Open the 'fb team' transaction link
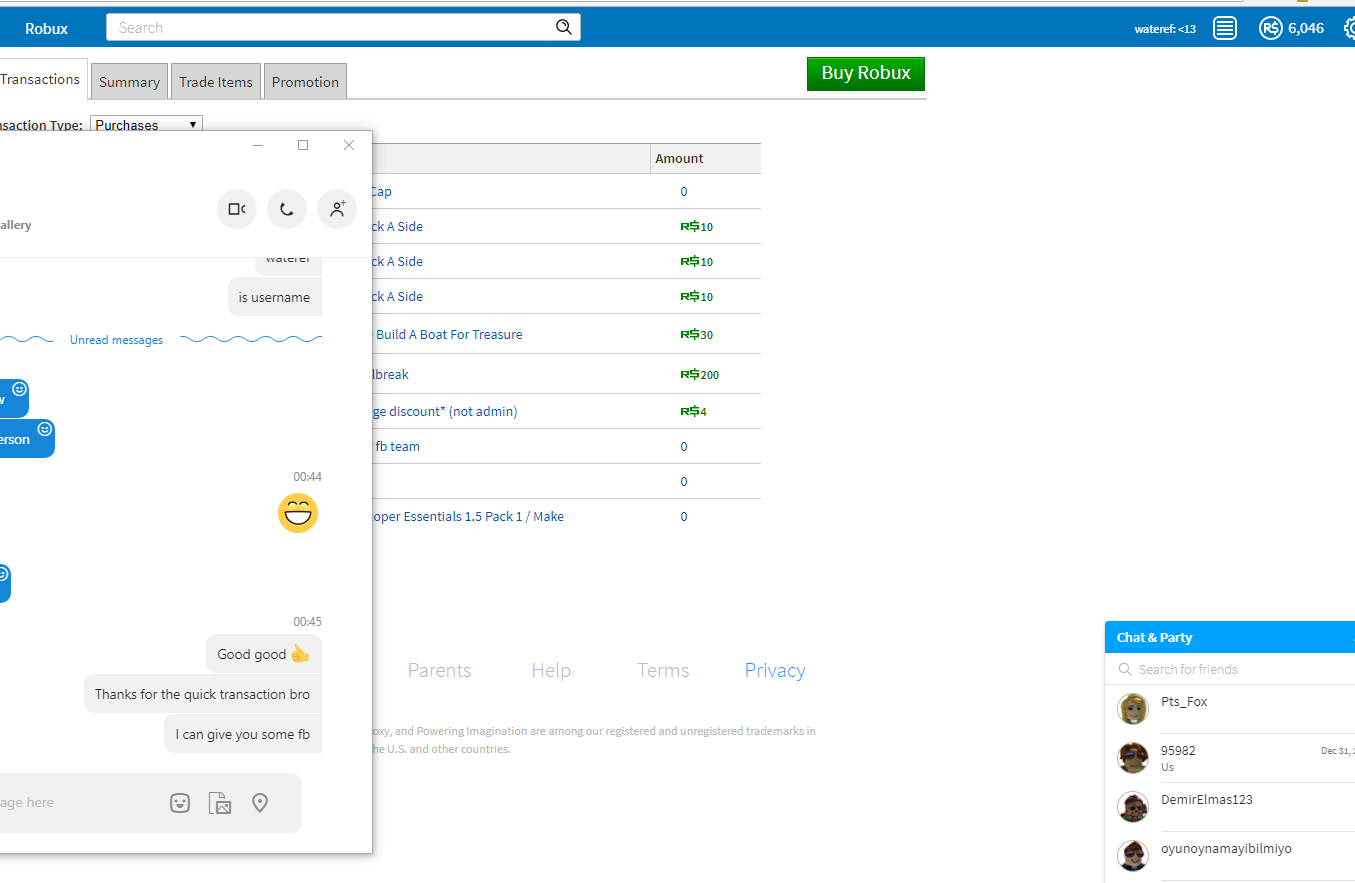The height and width of the screenshot is (883, 1355). click(397, 446)
